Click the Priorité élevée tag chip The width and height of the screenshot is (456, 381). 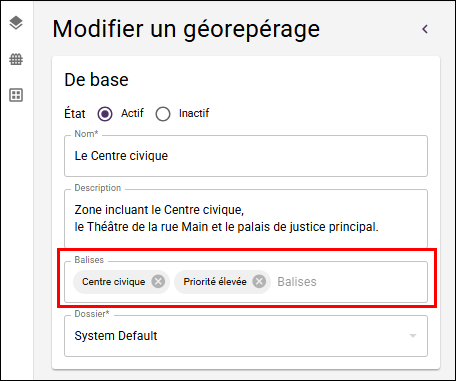222,282
